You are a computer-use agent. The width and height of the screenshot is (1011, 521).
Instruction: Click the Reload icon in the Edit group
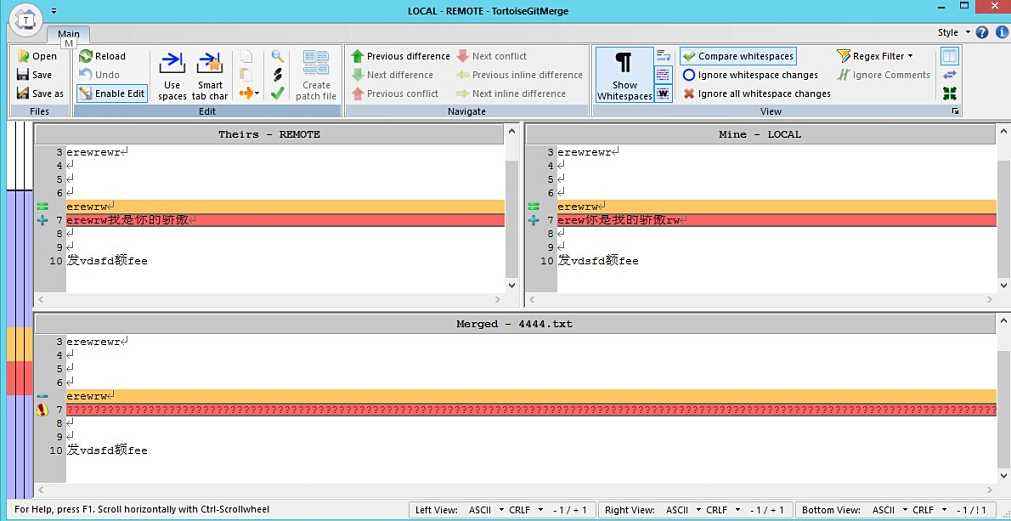point(86,57)
